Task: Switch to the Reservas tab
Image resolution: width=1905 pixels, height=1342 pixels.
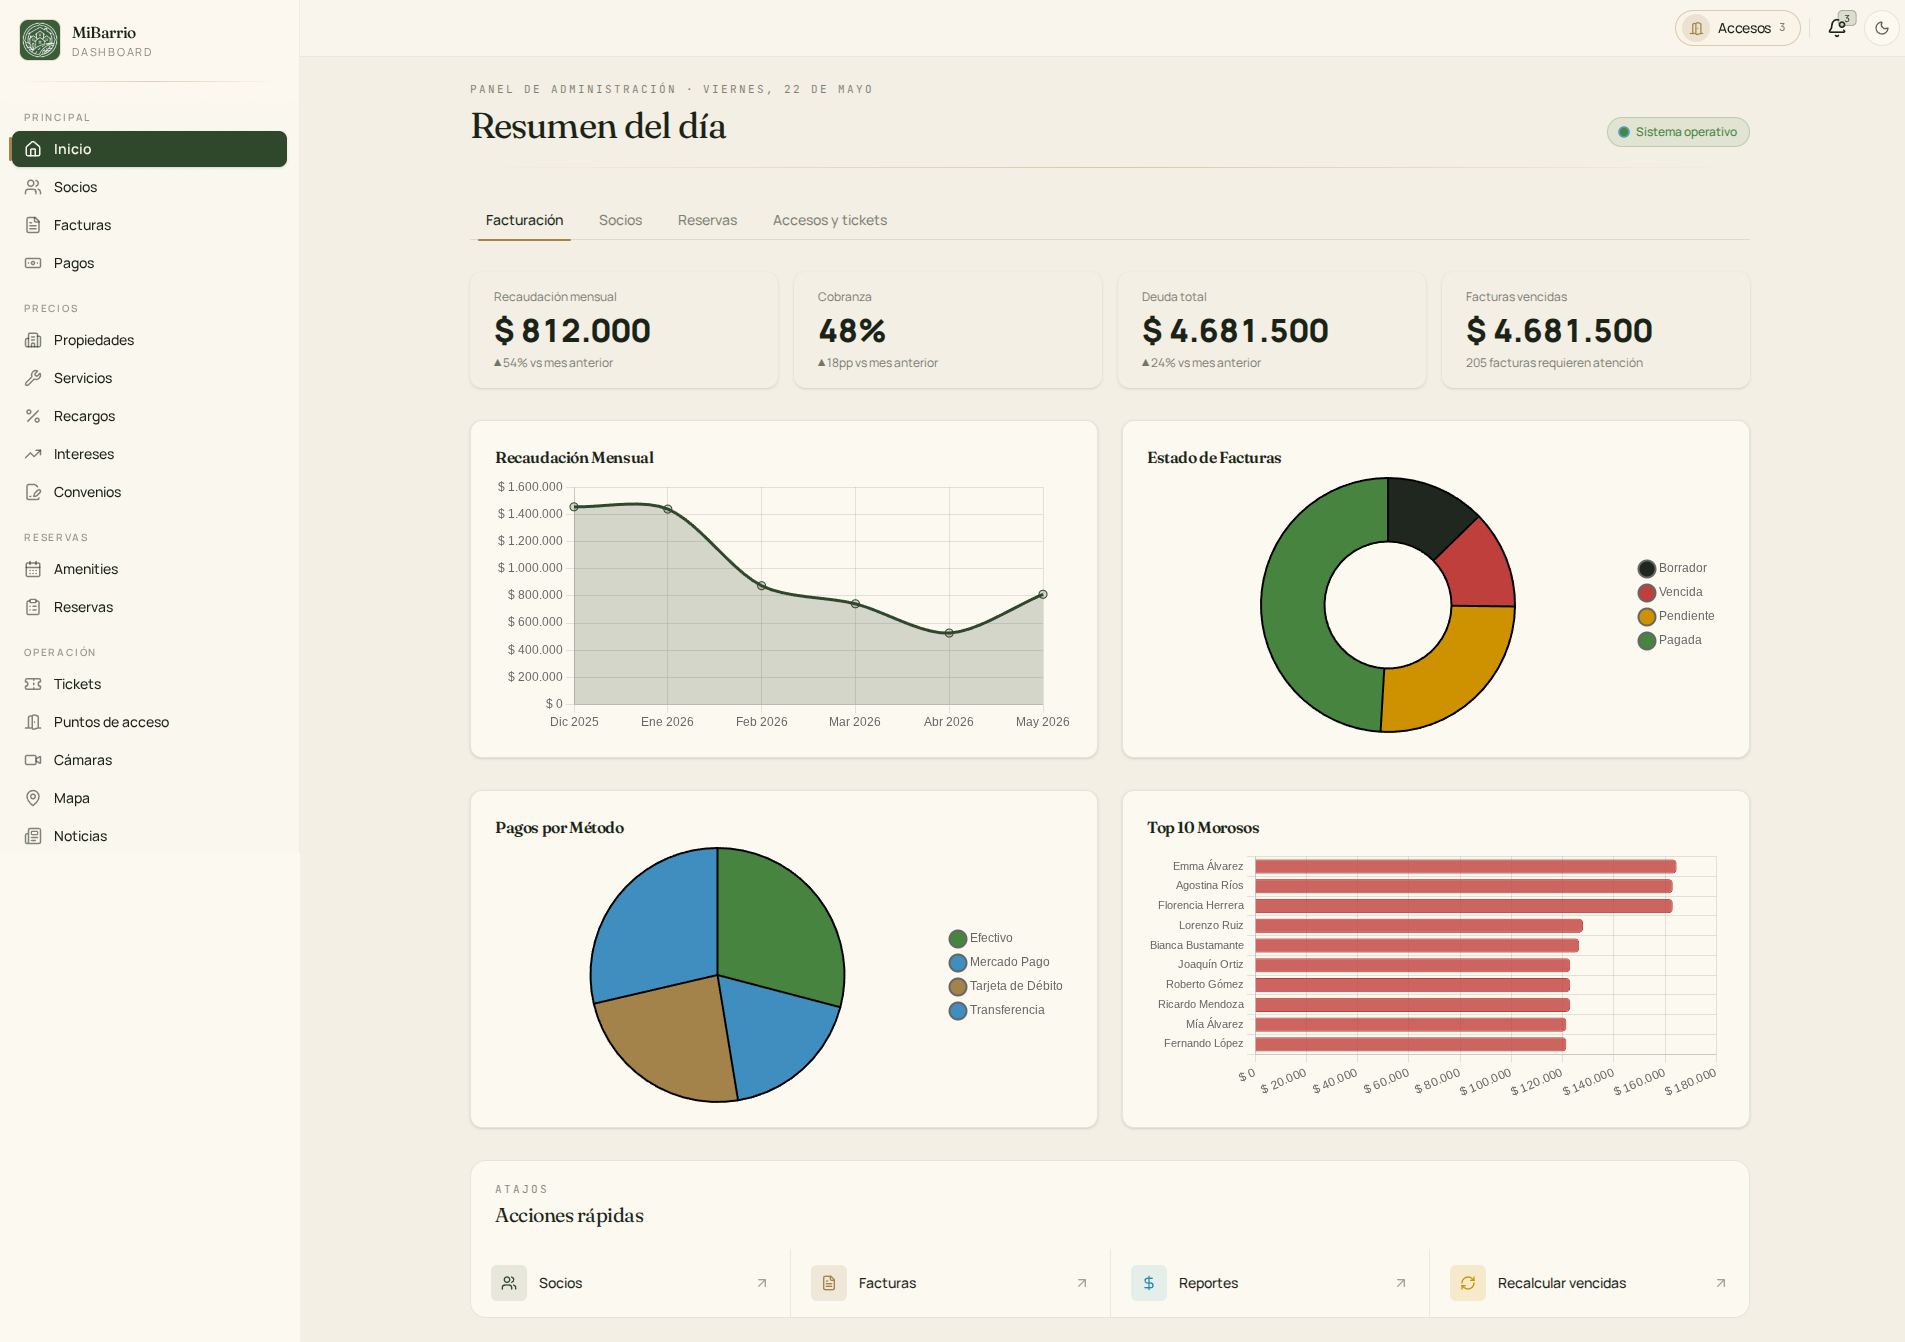Action: (707, 220)
